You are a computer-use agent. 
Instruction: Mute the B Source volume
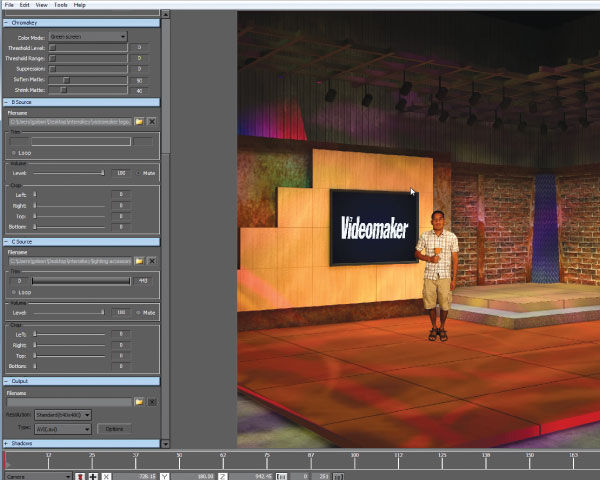pos(139,173)
